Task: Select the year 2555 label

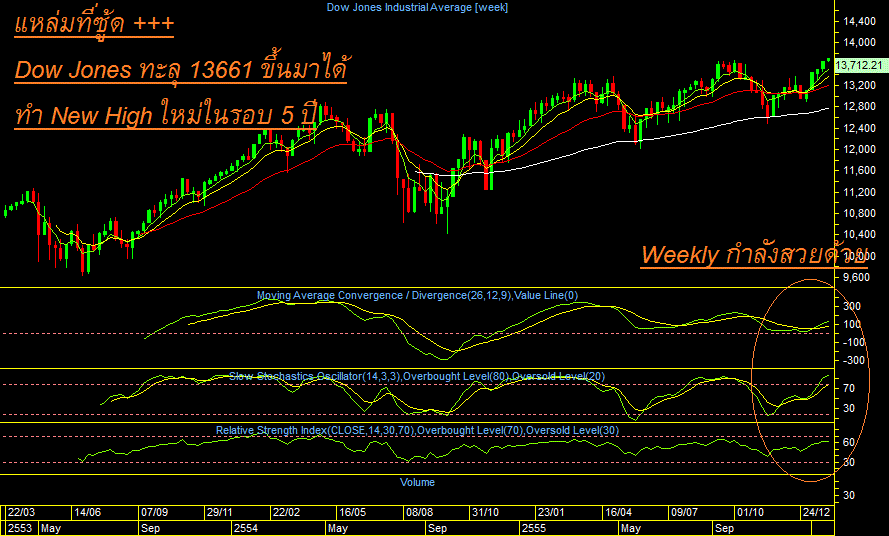Action: pyautogui.click(x=534, y=529)
